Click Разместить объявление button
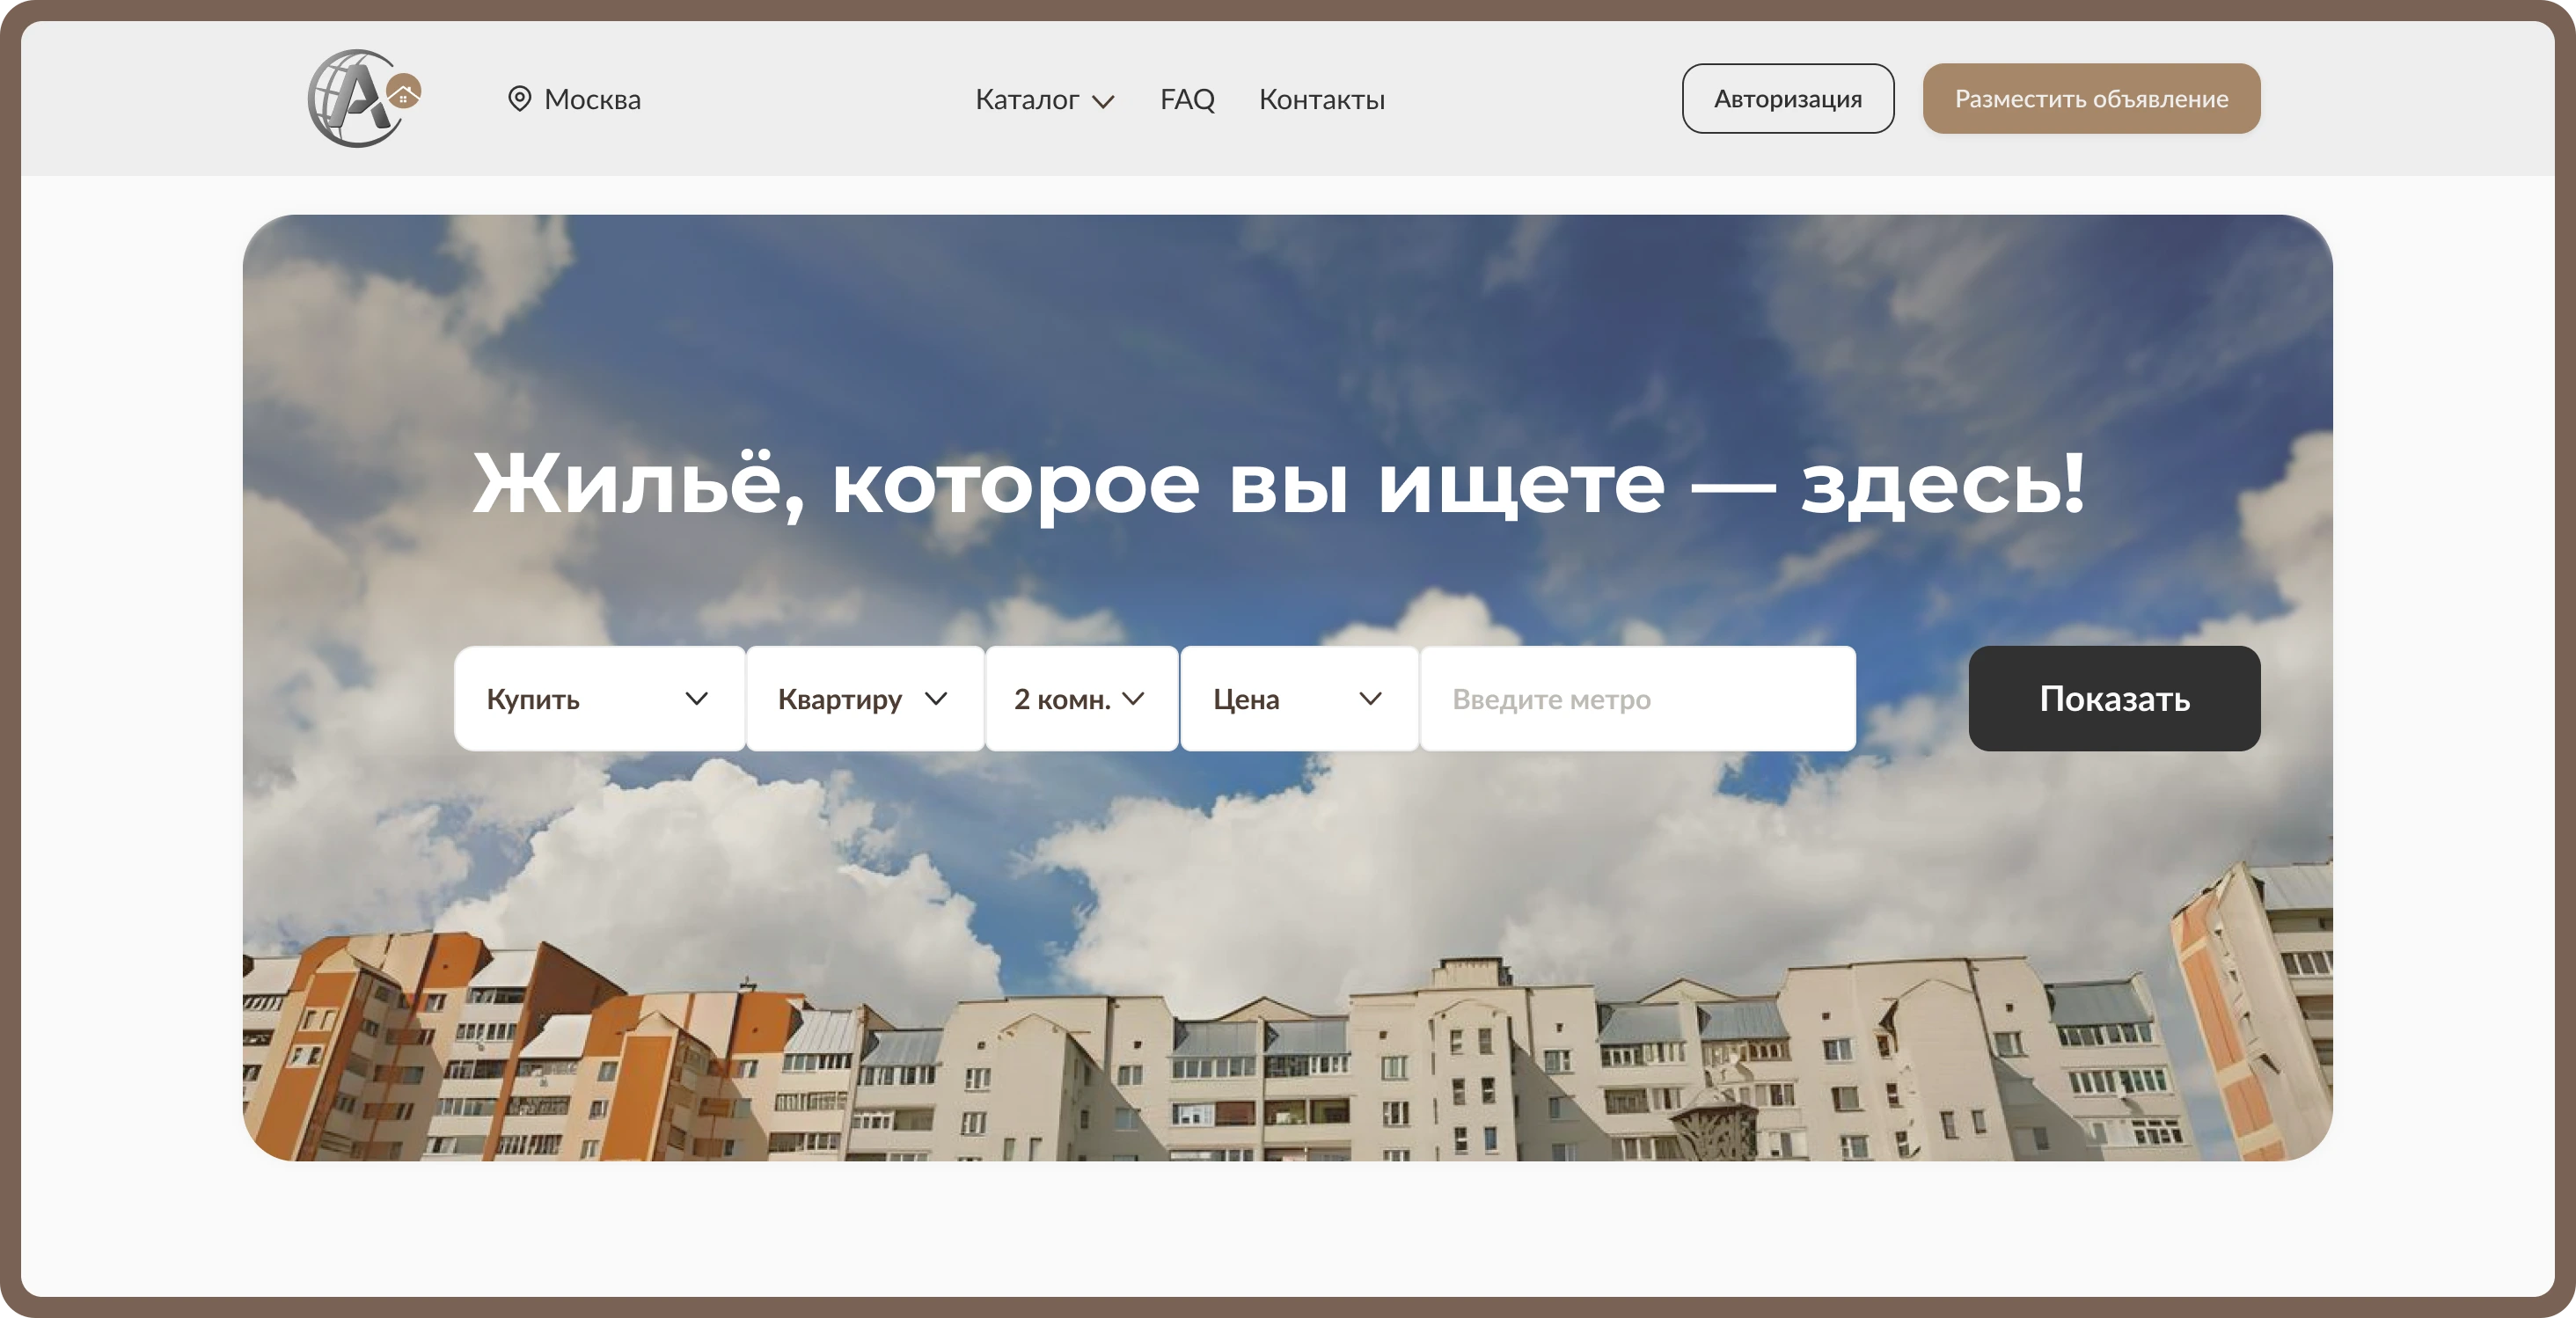2576x1318 pixels. pyautogui.click(x=2091, y=98)
